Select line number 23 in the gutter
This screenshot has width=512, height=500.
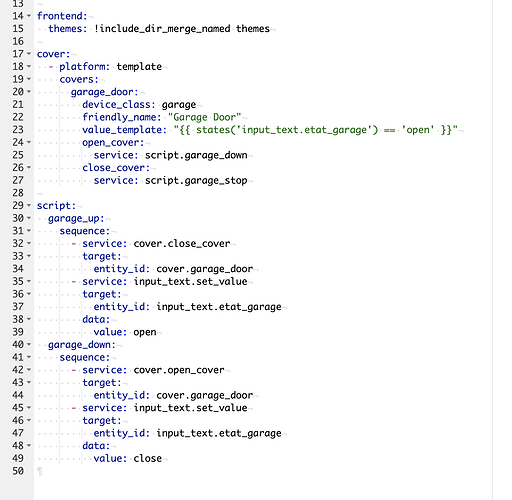coord(18,130)
